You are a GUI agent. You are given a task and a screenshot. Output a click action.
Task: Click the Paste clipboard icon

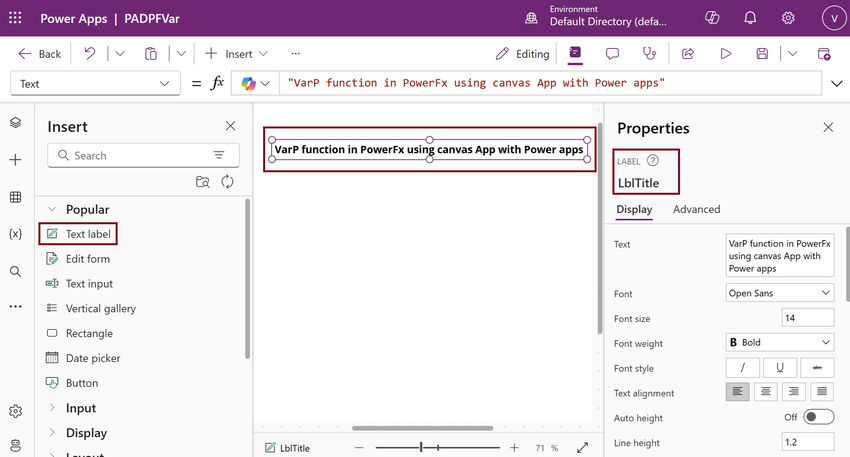tap(151, 53)
